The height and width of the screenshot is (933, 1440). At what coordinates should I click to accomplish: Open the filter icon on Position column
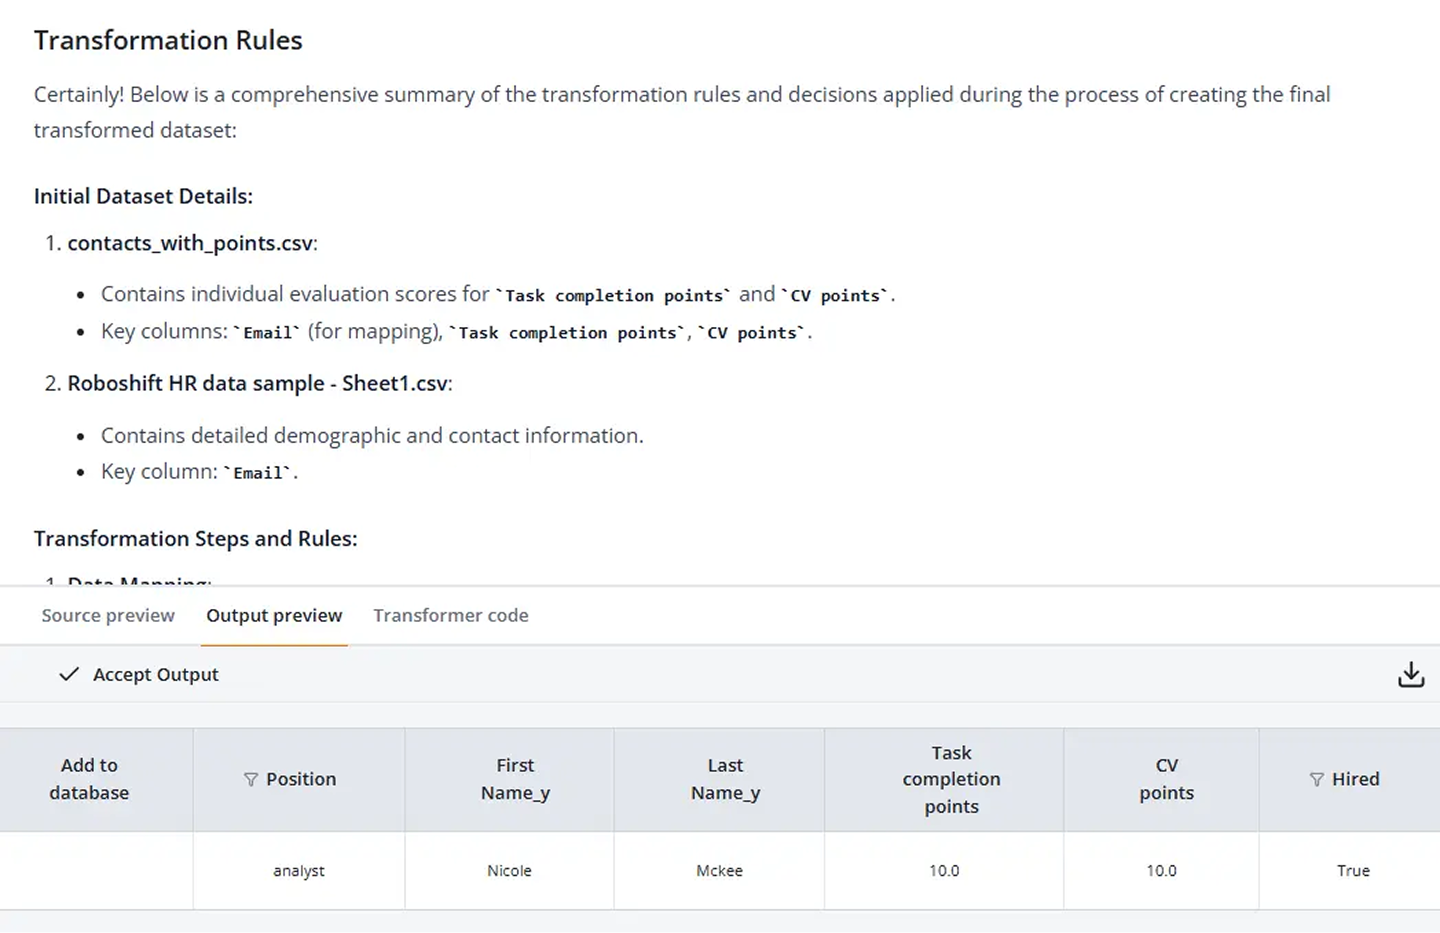(x=251, y=780)
